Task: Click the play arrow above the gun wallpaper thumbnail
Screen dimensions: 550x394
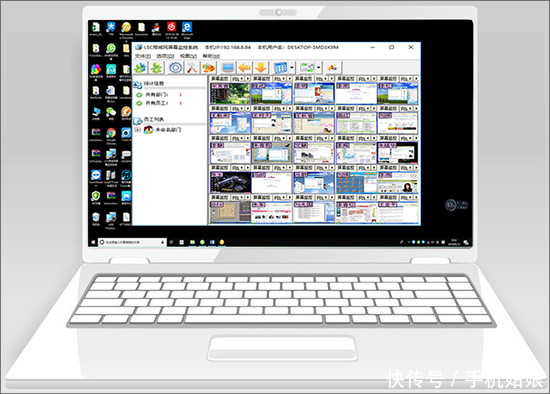Action: coord(248,168)
